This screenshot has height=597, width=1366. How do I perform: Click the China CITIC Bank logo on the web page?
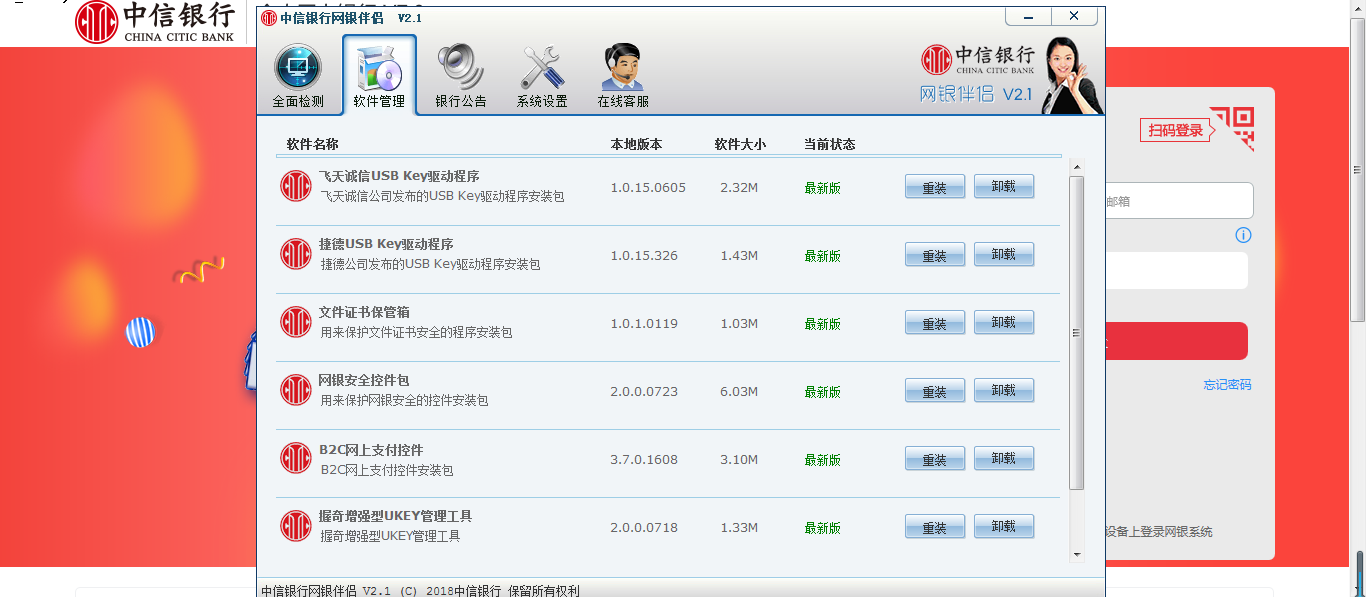pos(155,22)
